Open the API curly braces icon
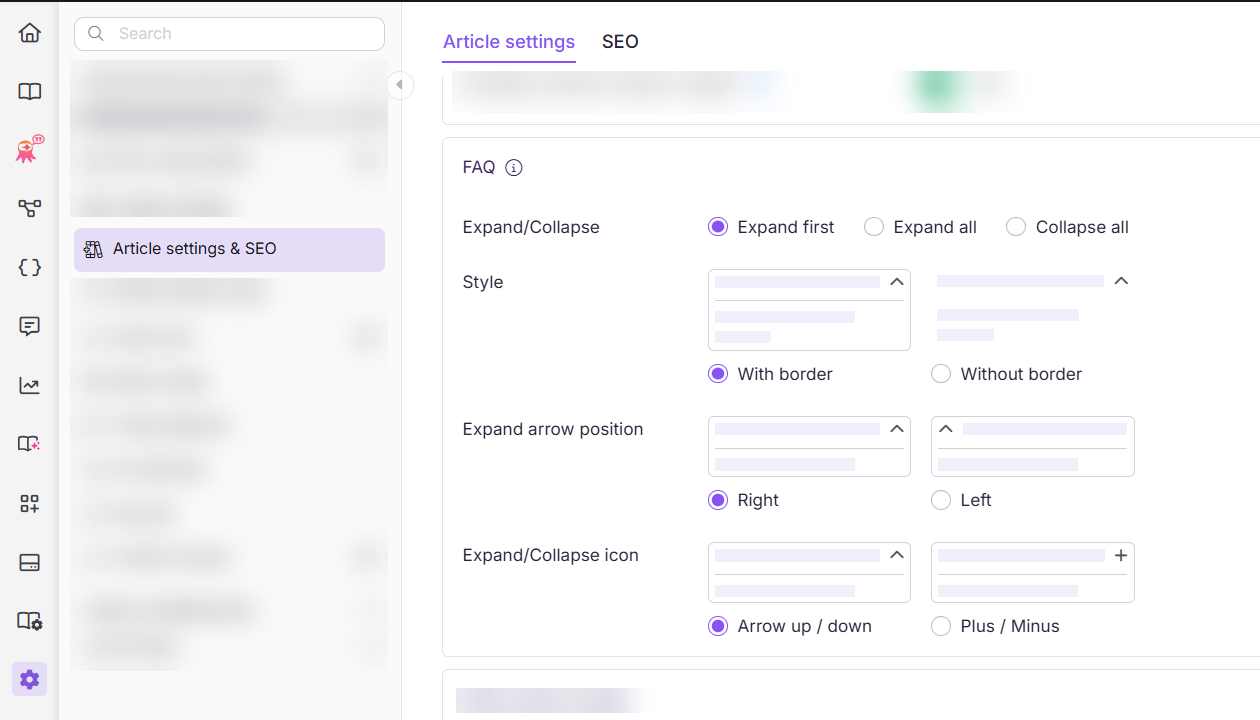Image resolution: width=1260 pixels, height=720 pixels. point(30,267)
